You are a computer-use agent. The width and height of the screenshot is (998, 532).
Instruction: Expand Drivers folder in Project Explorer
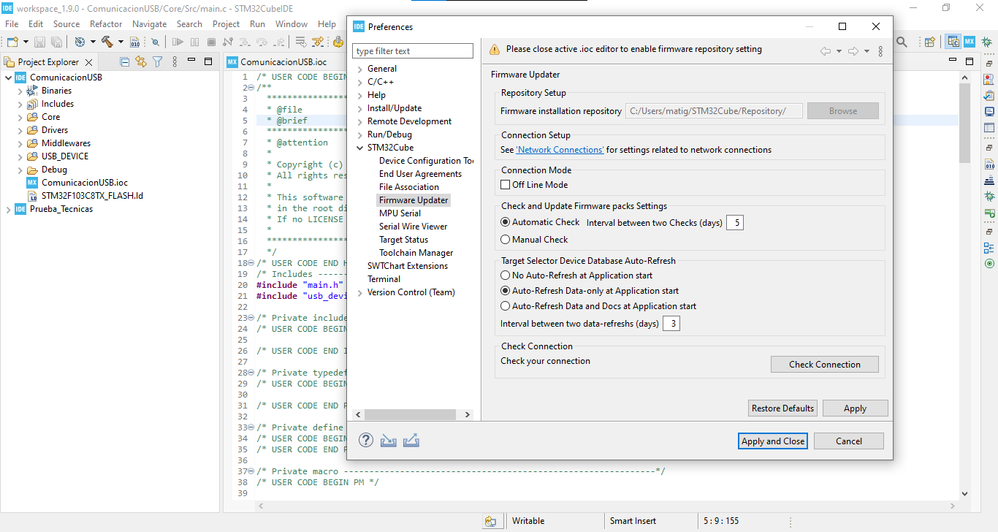click(20, 130)
